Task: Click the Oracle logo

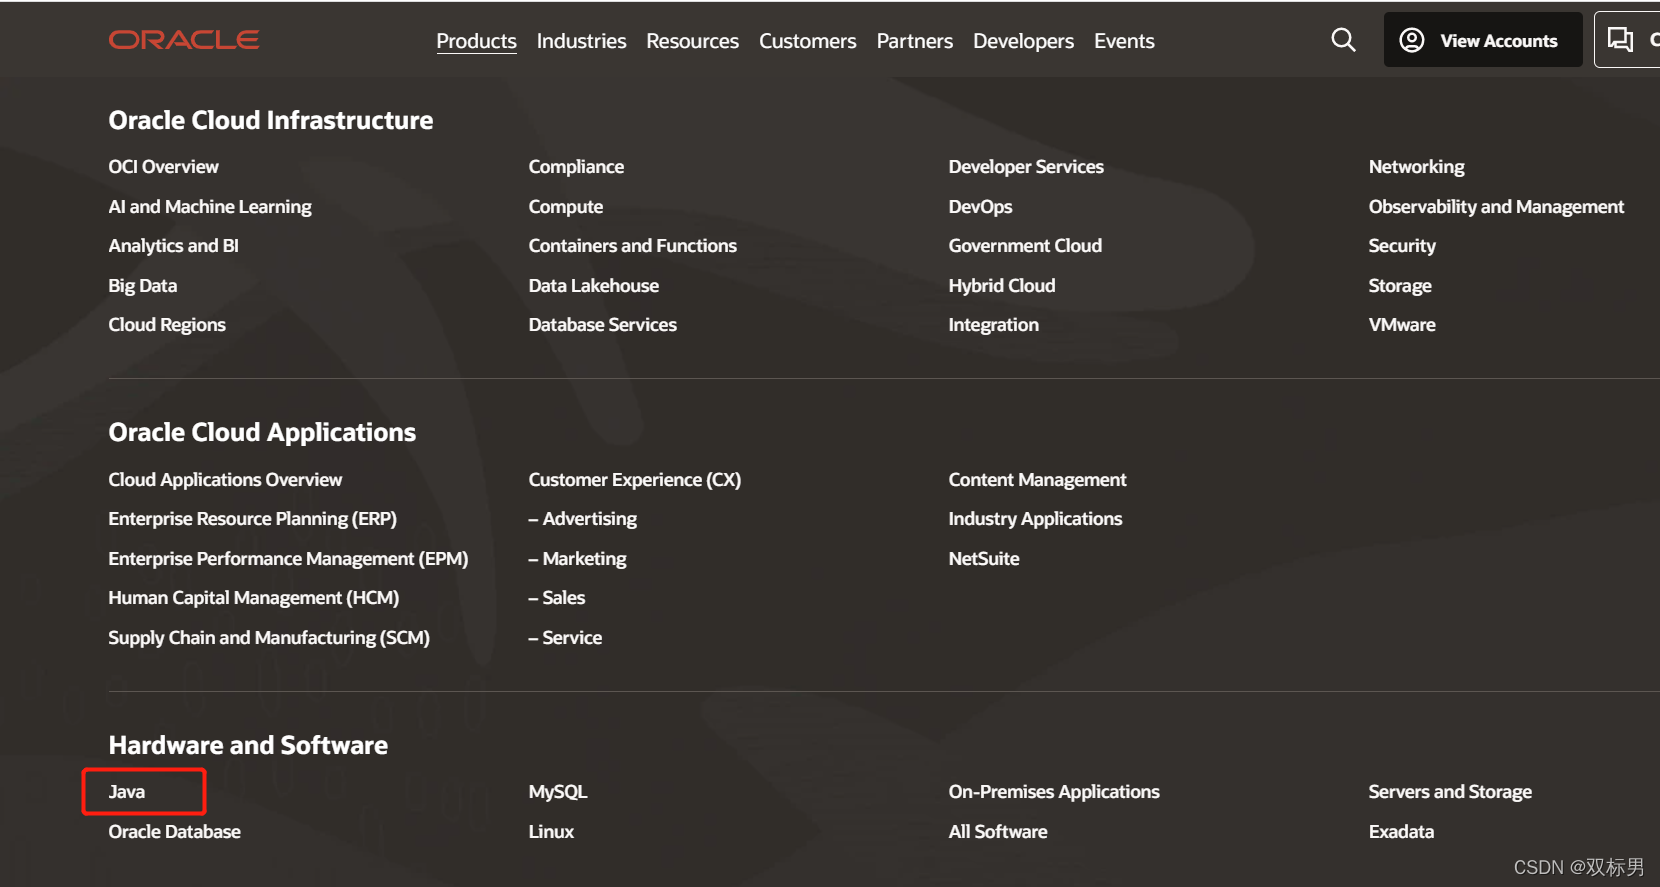Action: pyautogui.click(x=184, y=40)
